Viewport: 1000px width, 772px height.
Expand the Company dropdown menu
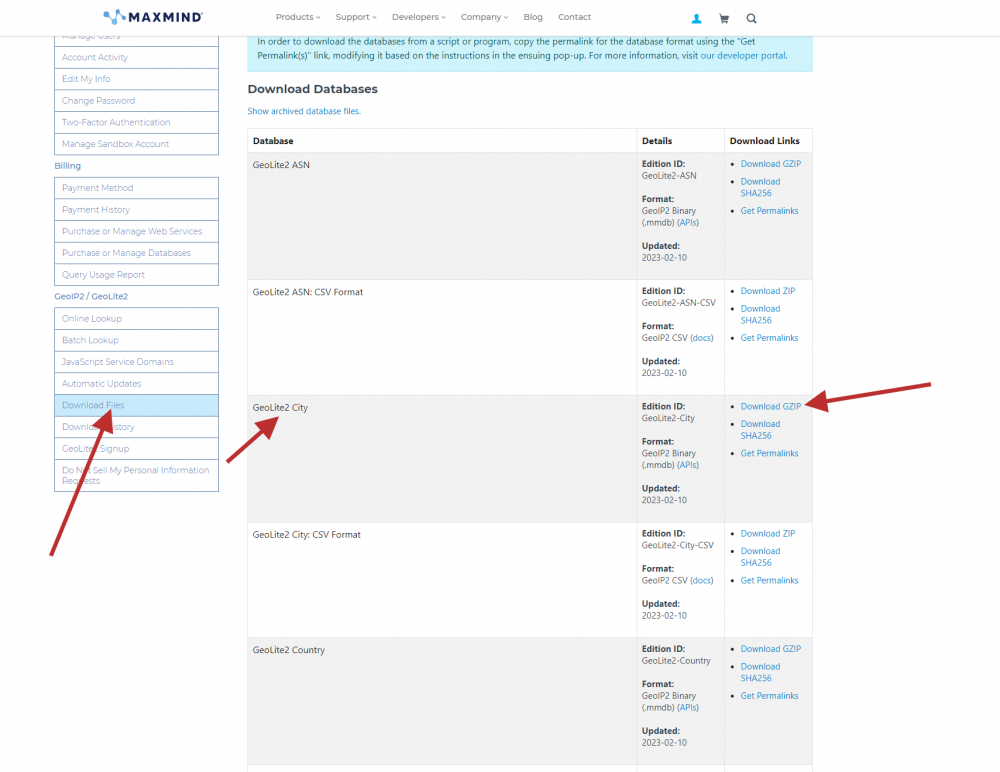(x=483, y=17)
